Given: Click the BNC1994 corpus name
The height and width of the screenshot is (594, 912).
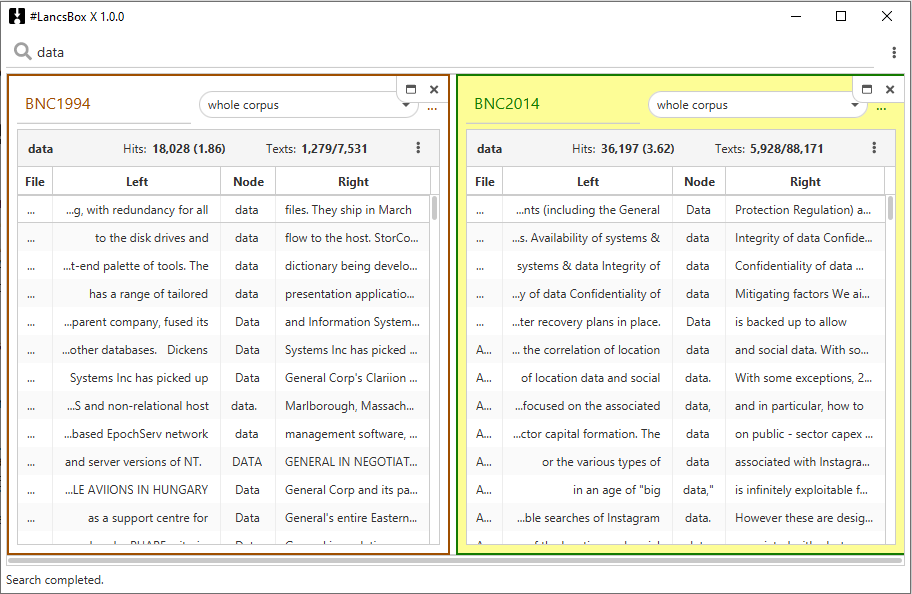Looking at the screenshot, I should 58,104.
